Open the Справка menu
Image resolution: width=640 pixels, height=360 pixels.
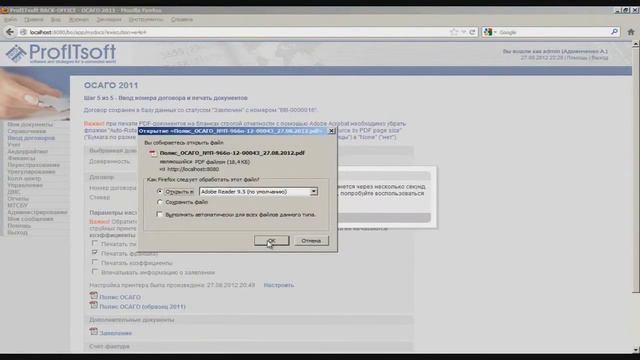click(182, 20)
